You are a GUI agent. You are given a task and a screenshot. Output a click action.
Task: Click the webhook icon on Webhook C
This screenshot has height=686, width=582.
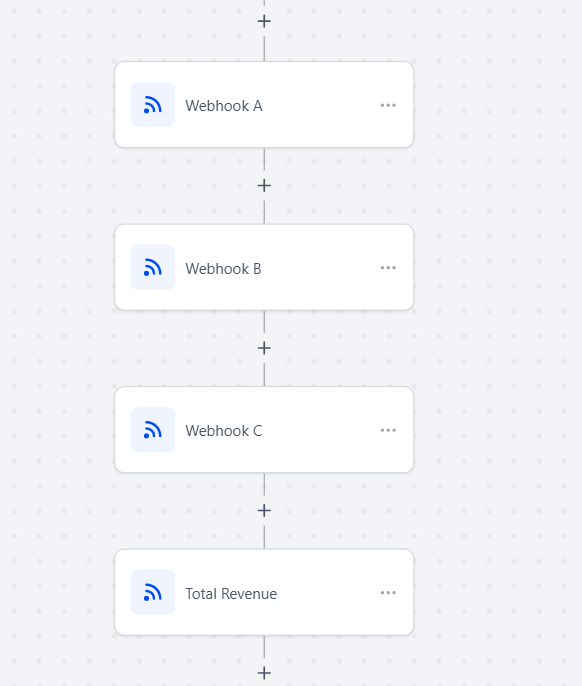pyautogui.click(x=153, y=430)
